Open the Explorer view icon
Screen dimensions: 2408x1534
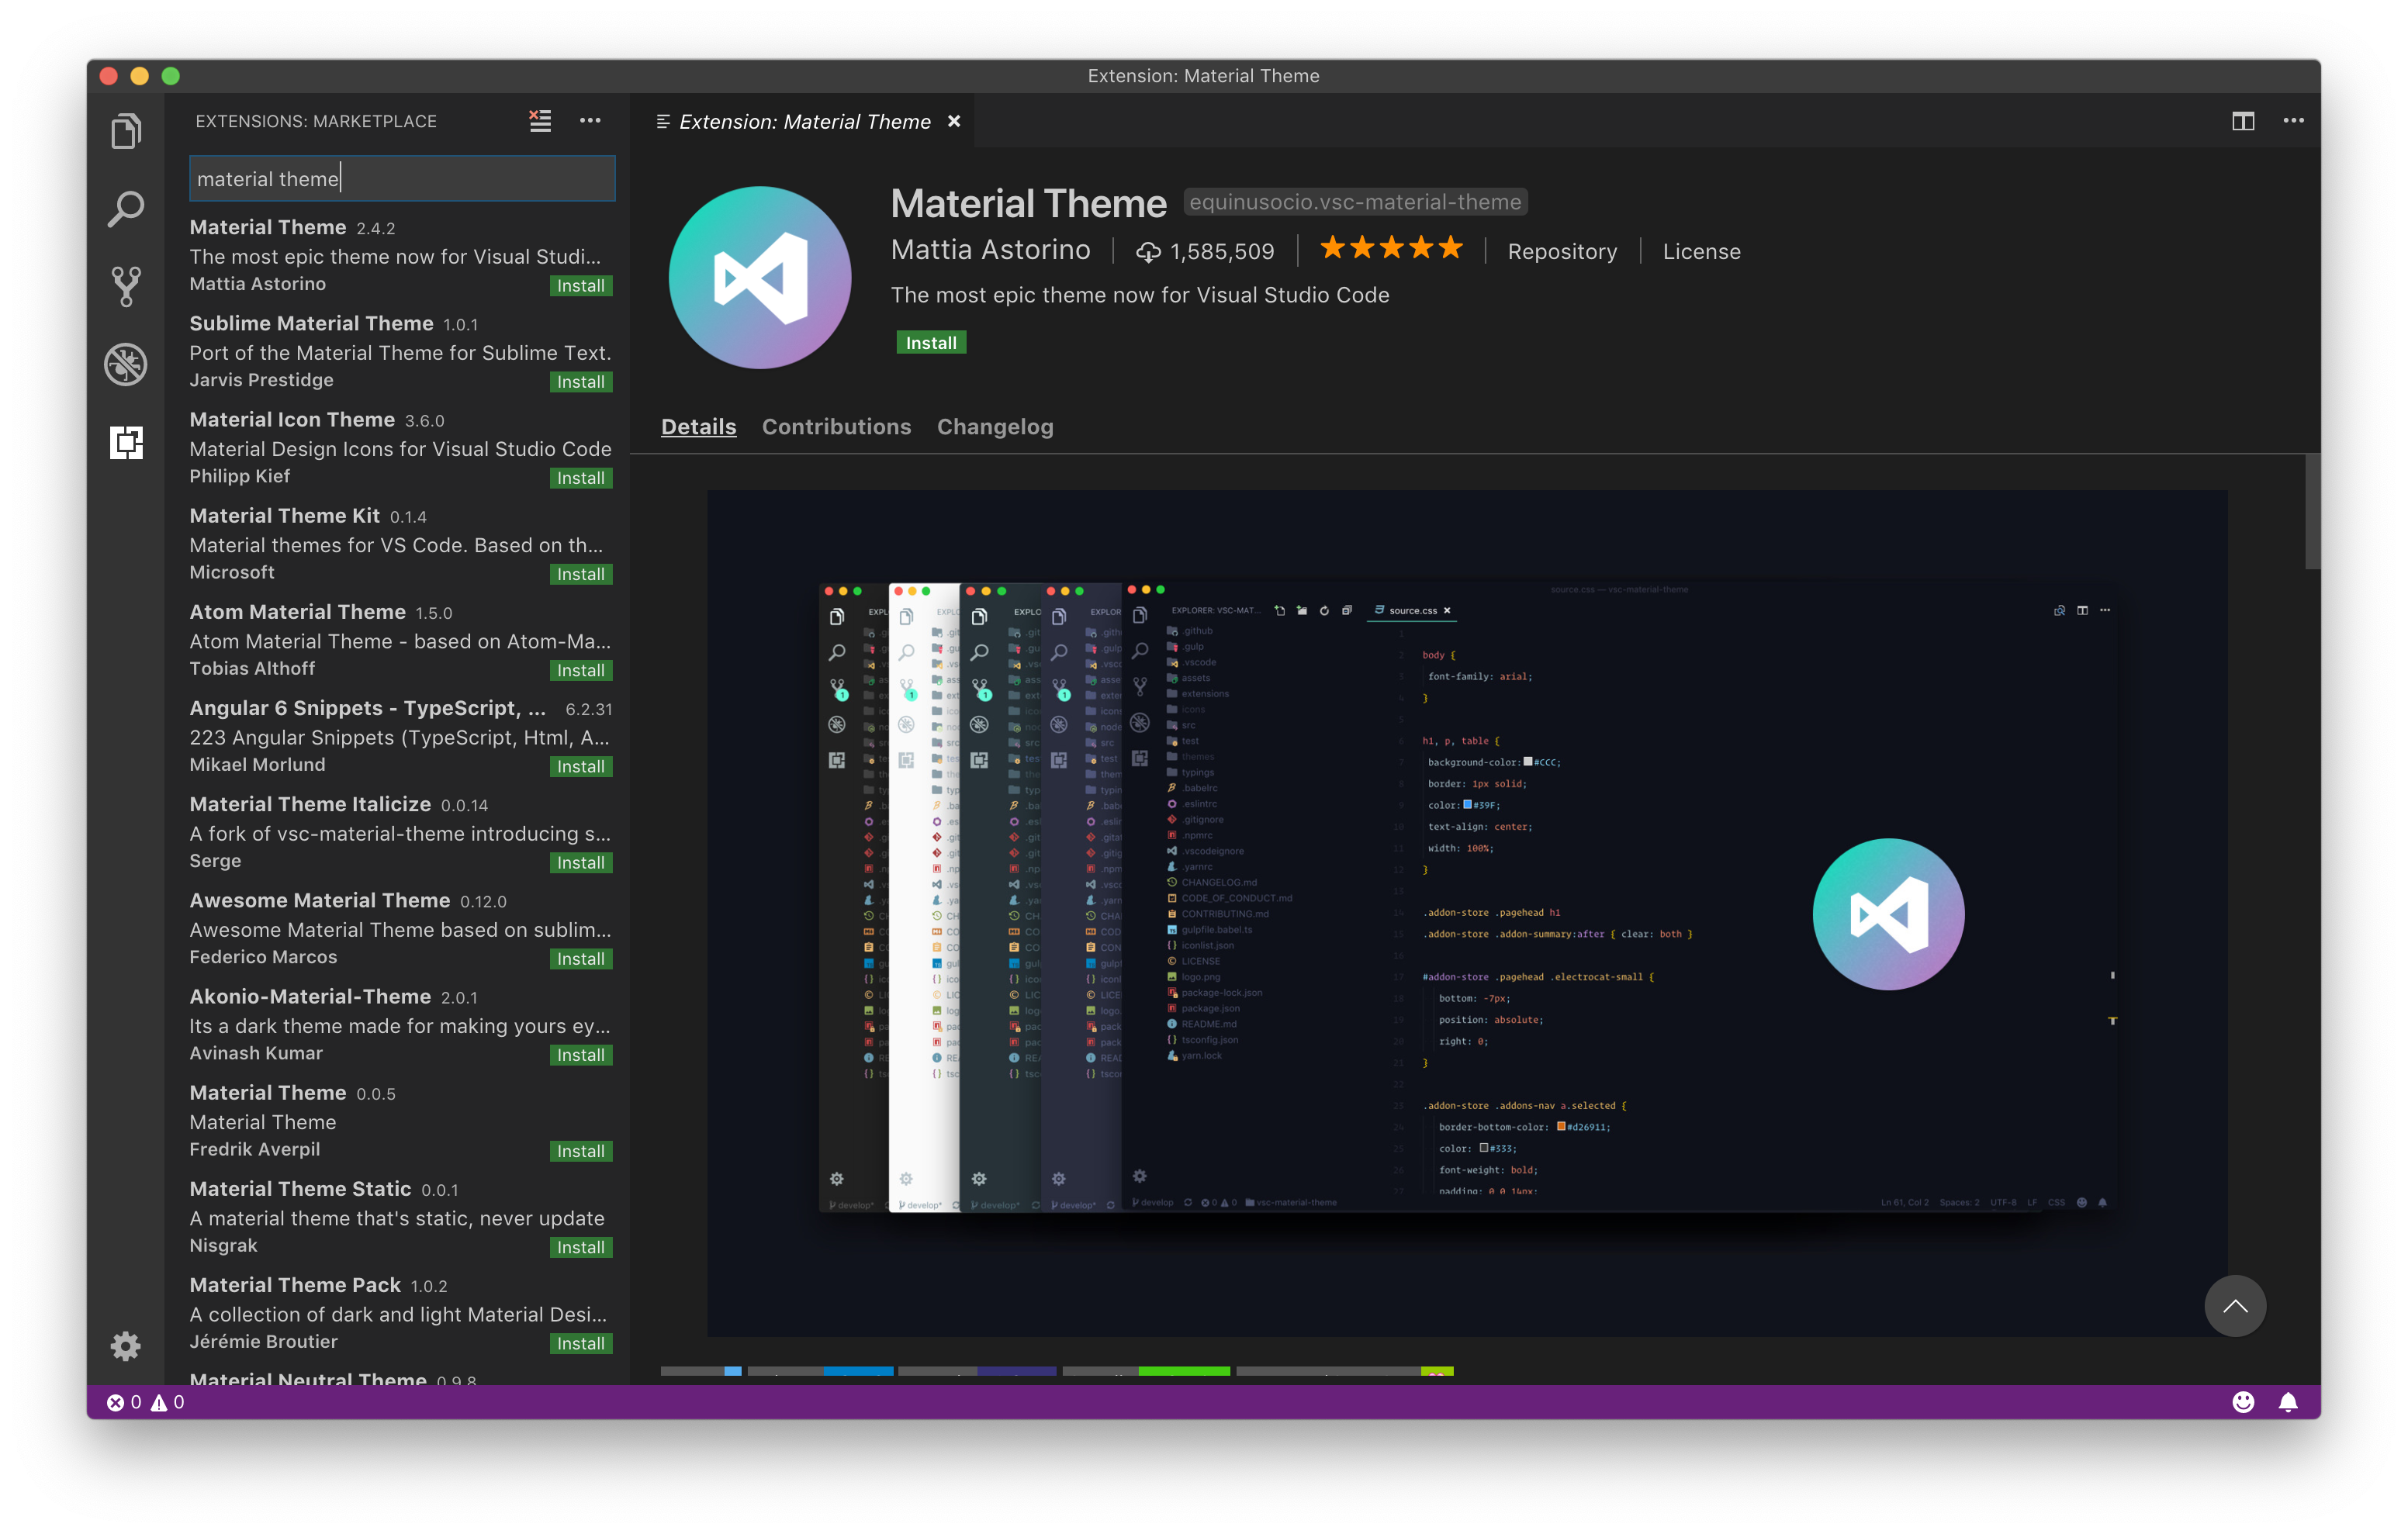coord(126,131)
